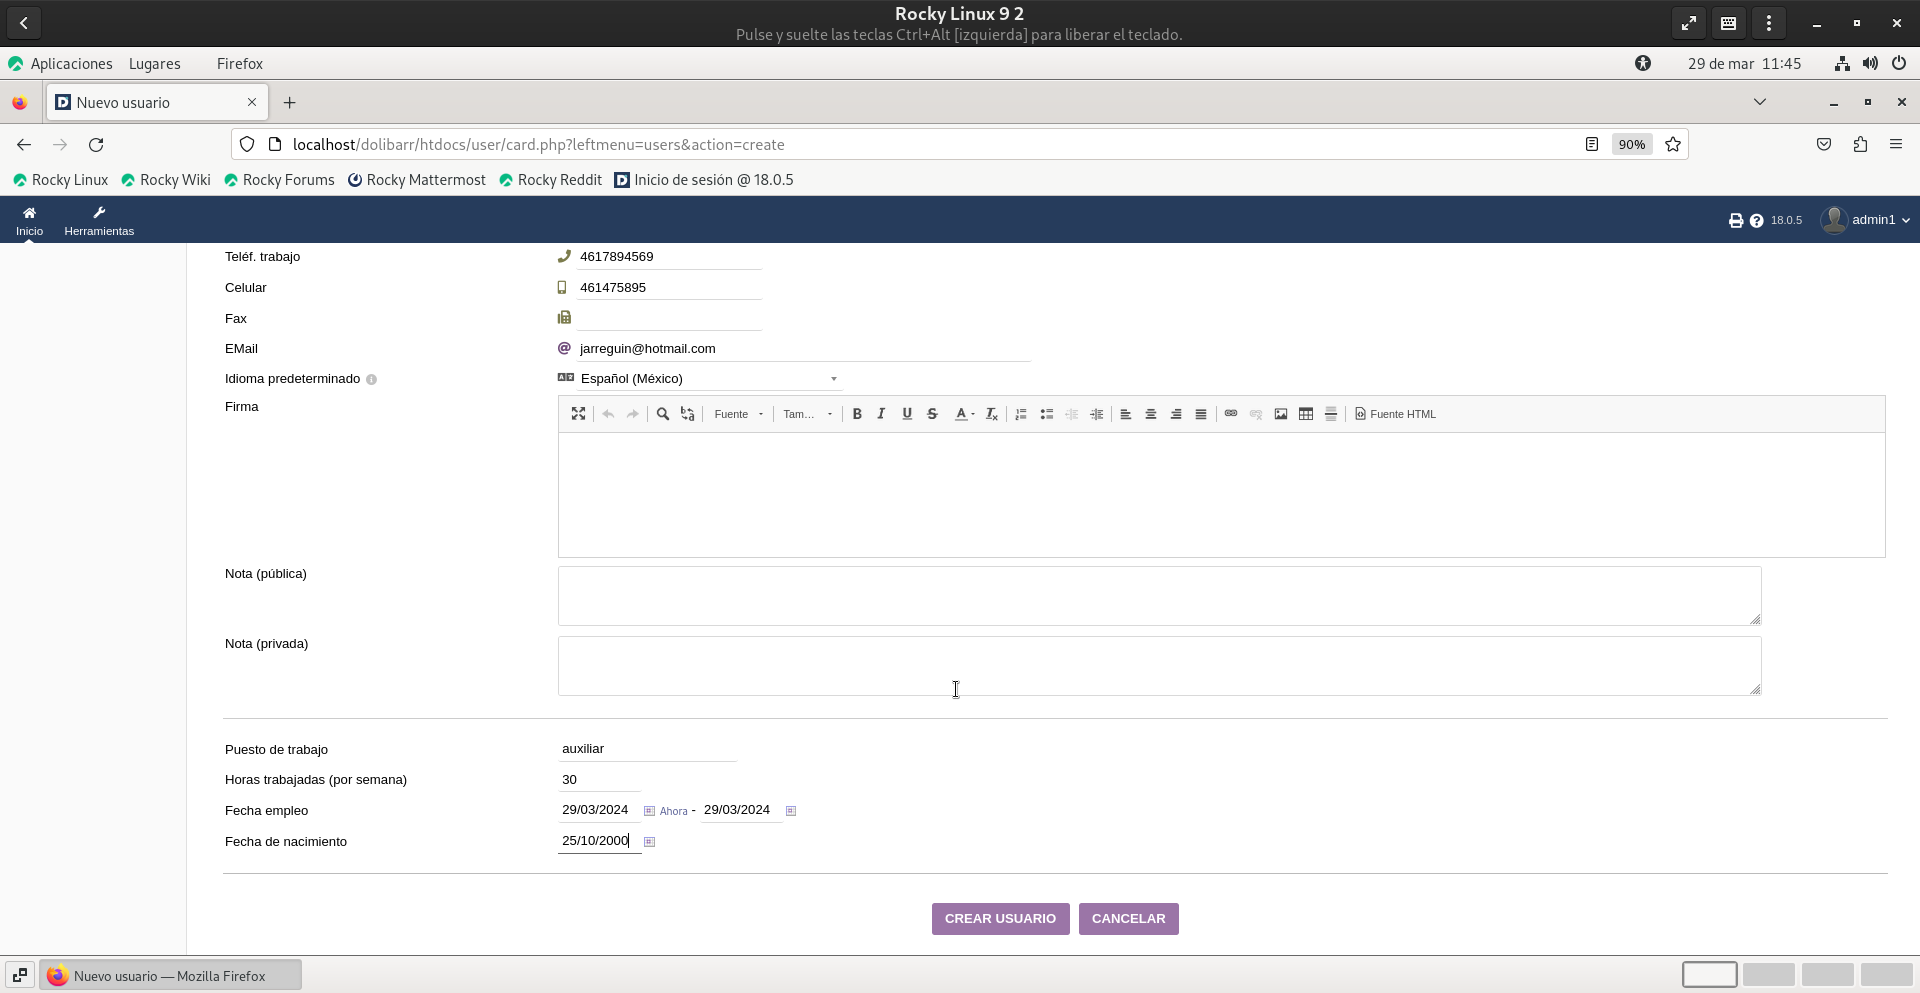Open the Herramientas menu
Image resolution: width=1920 pixels, height=993 pixels.
coord(99,220)
